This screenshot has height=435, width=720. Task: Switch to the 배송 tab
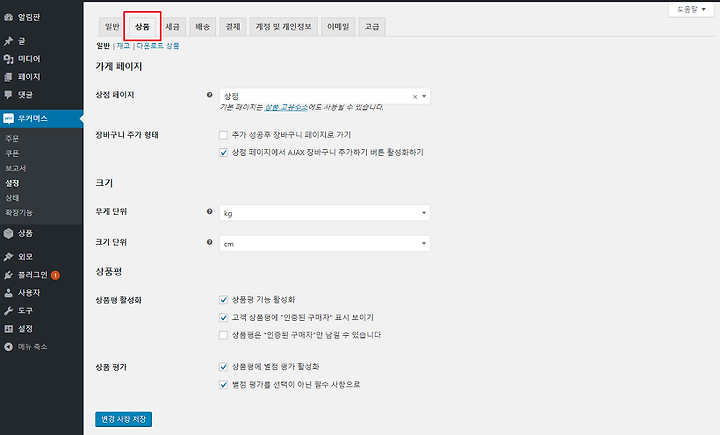click(202, 27)
